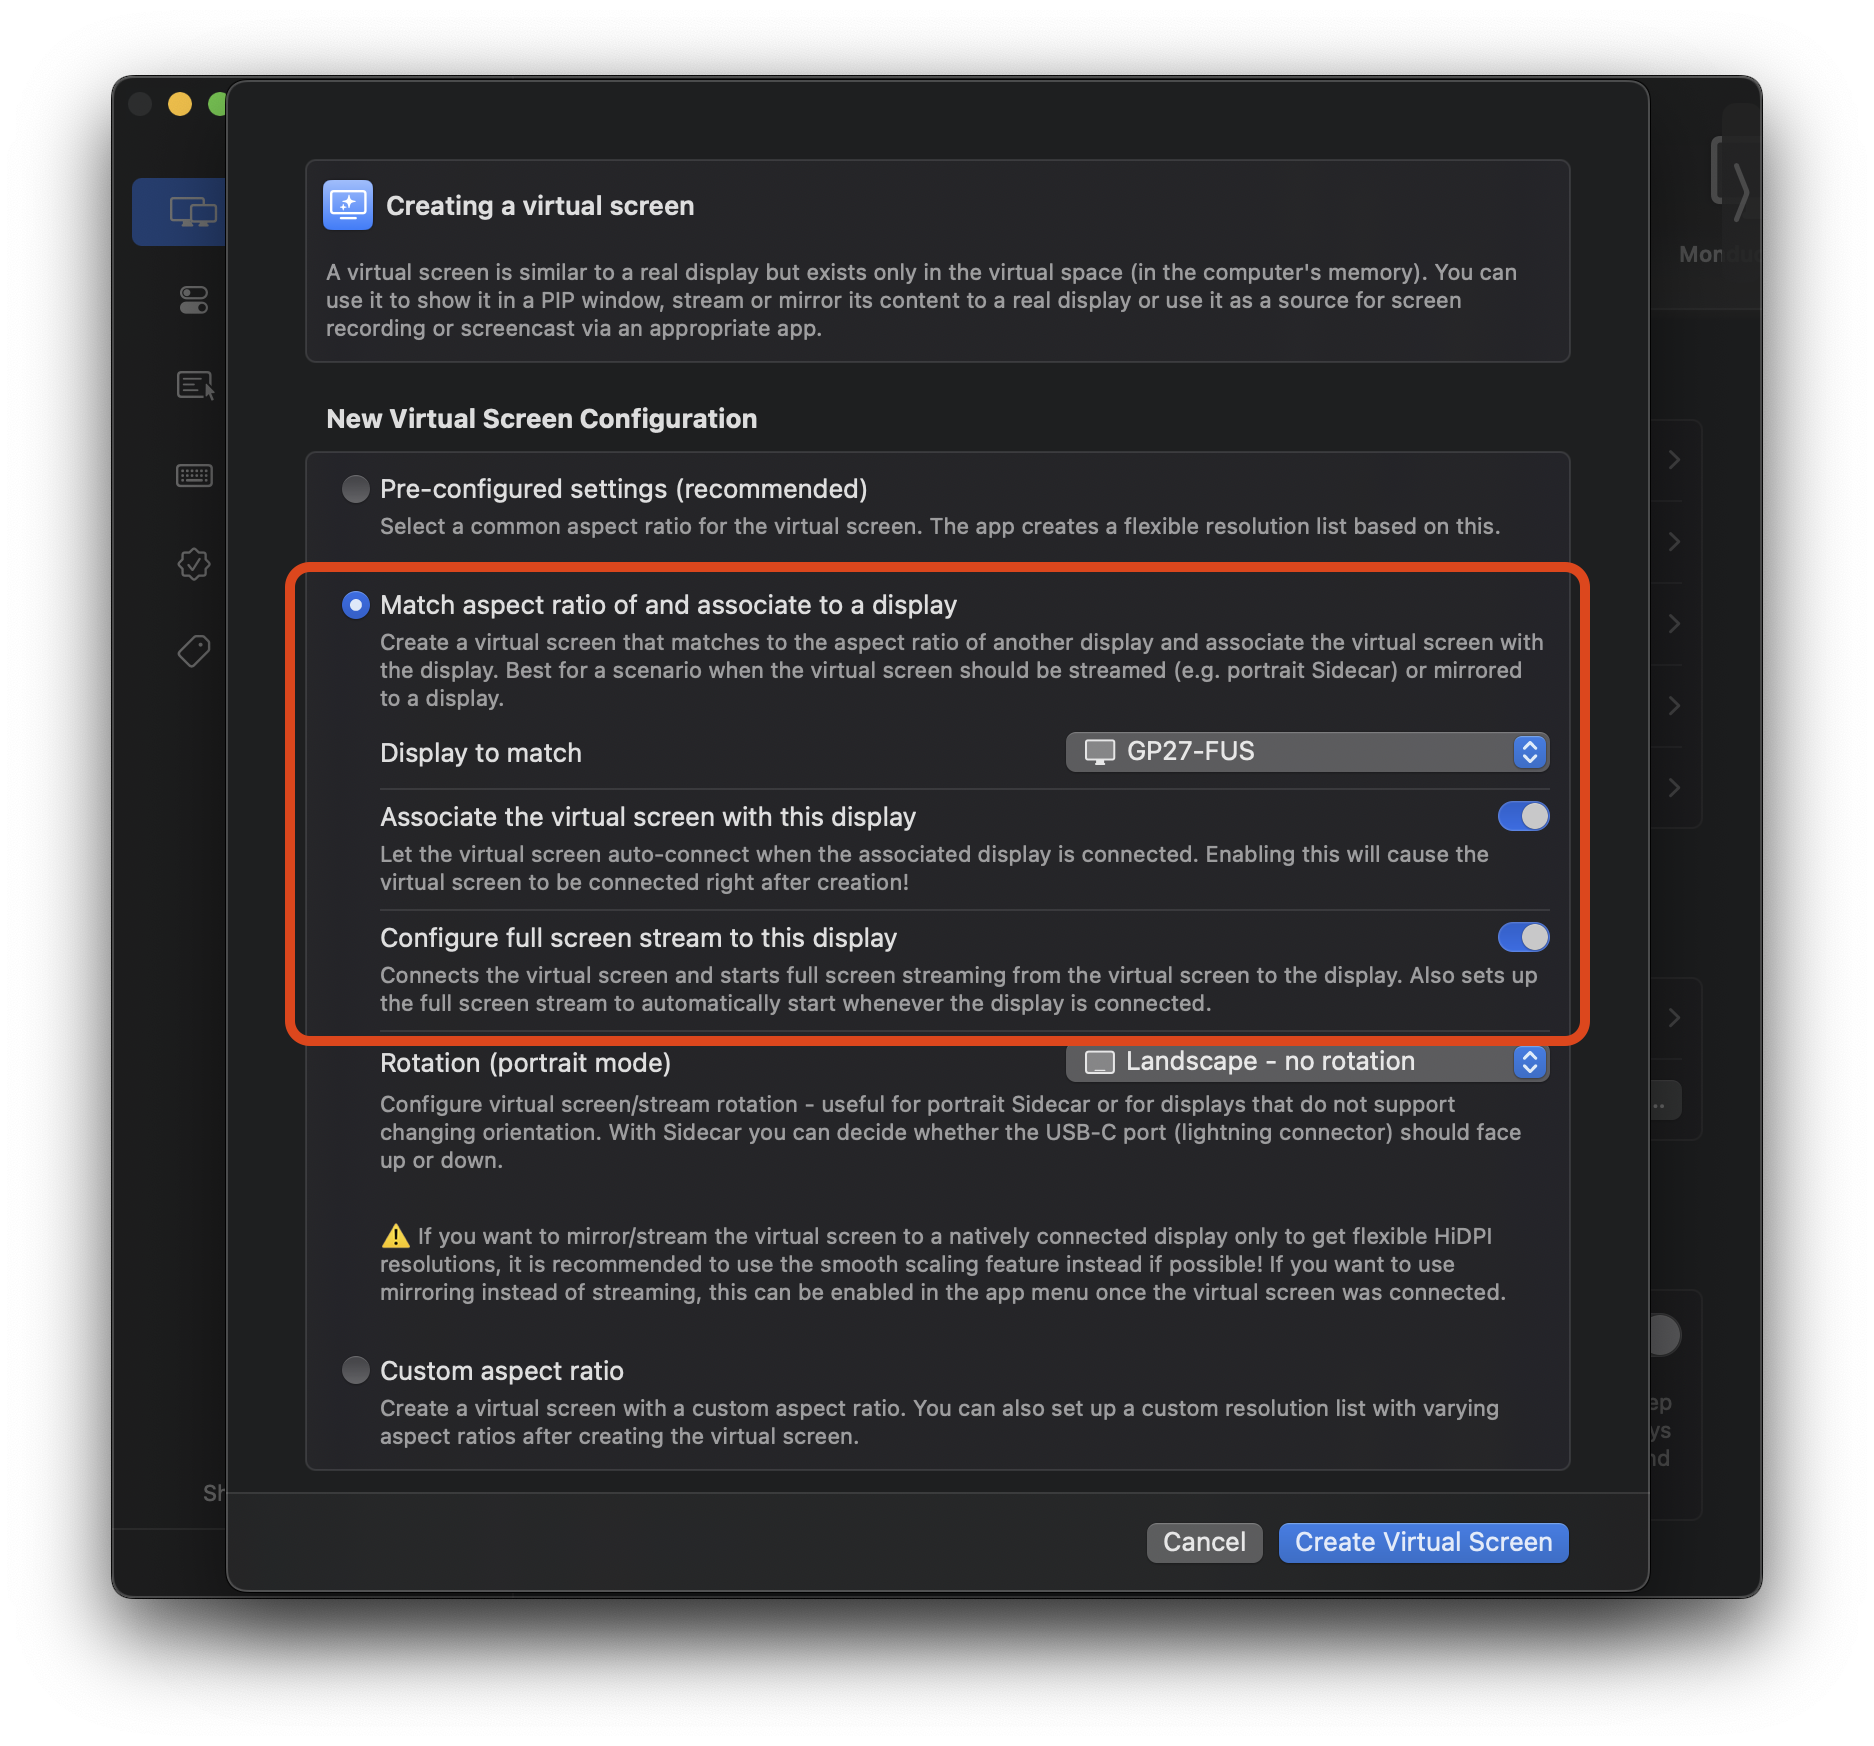Select Pre-configured settings (recommended) radio button
The image size is (1874, 1746).
(355, 489)
